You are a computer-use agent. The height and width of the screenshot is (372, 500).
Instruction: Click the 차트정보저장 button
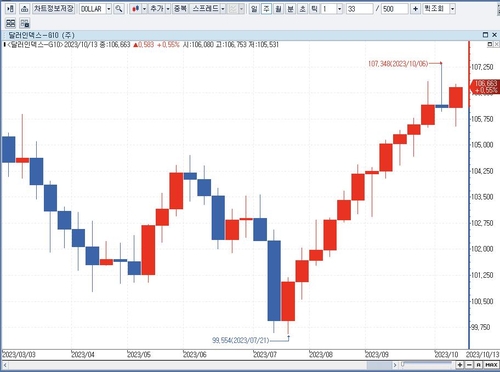pyautogui.click(x=53, y=9)
